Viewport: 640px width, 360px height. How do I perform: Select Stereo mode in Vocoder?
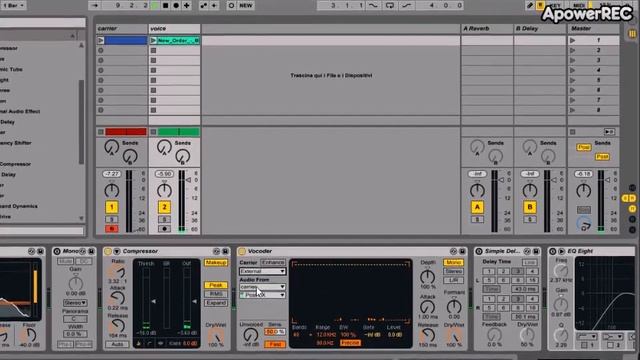(453, 271)
